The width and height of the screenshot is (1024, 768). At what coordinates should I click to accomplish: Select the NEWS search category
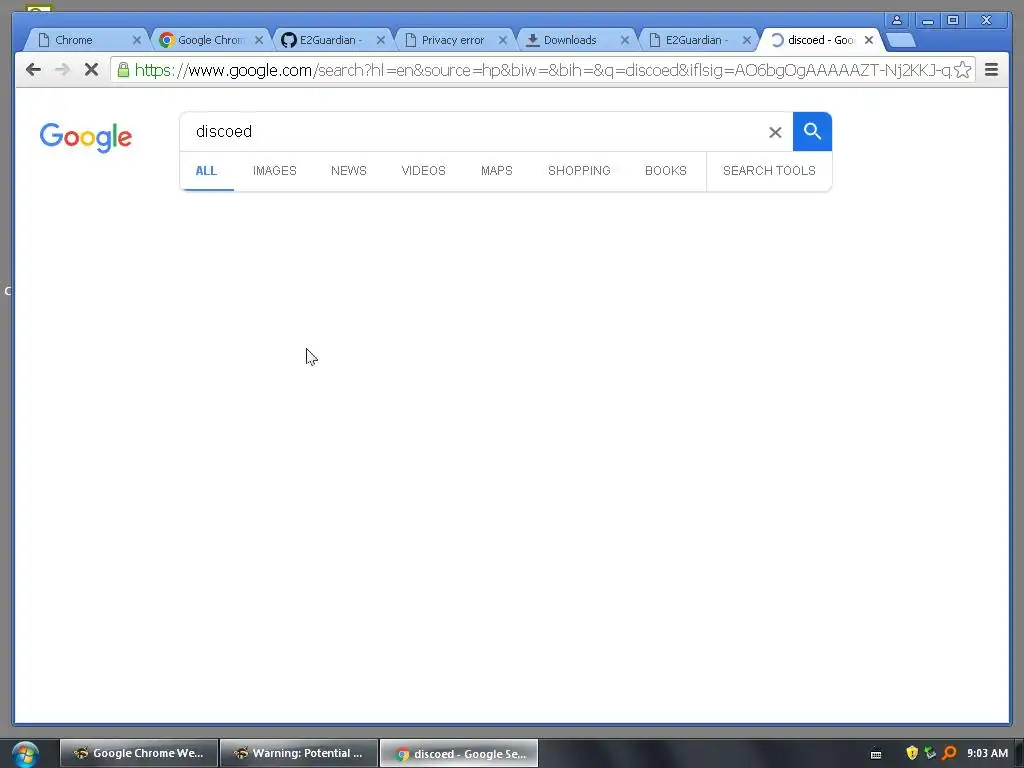point(349,170)
